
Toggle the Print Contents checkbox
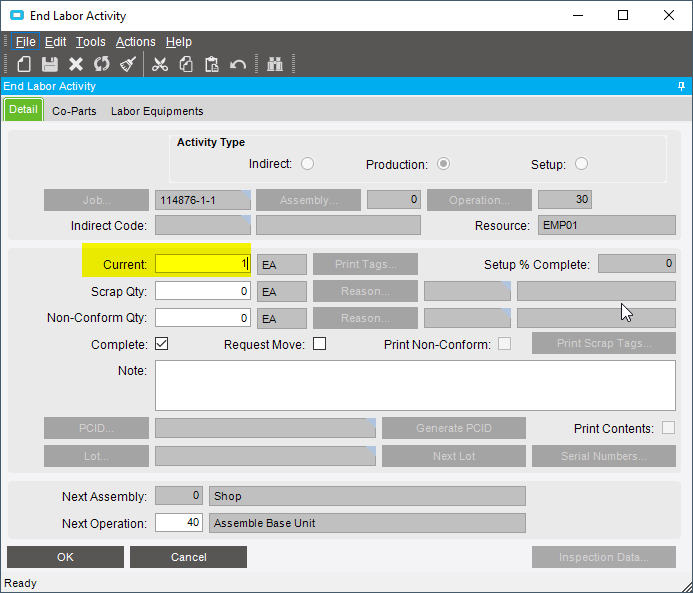tap(668, 428)
